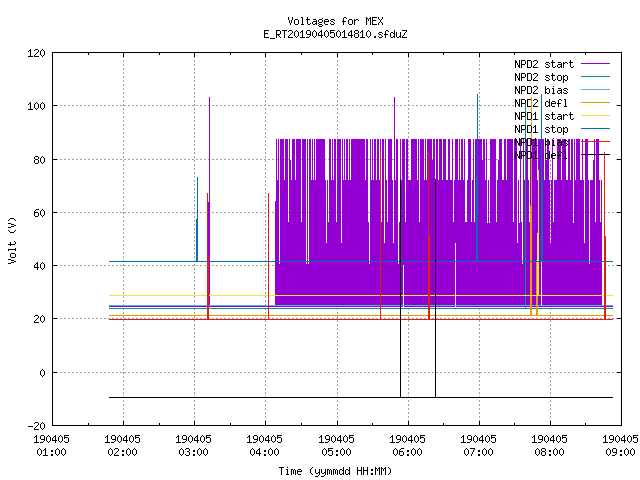Click the 09:00 x-axis time label
Image resolution: width=640 pixels, height=480 pixels.
coord(620,452)
